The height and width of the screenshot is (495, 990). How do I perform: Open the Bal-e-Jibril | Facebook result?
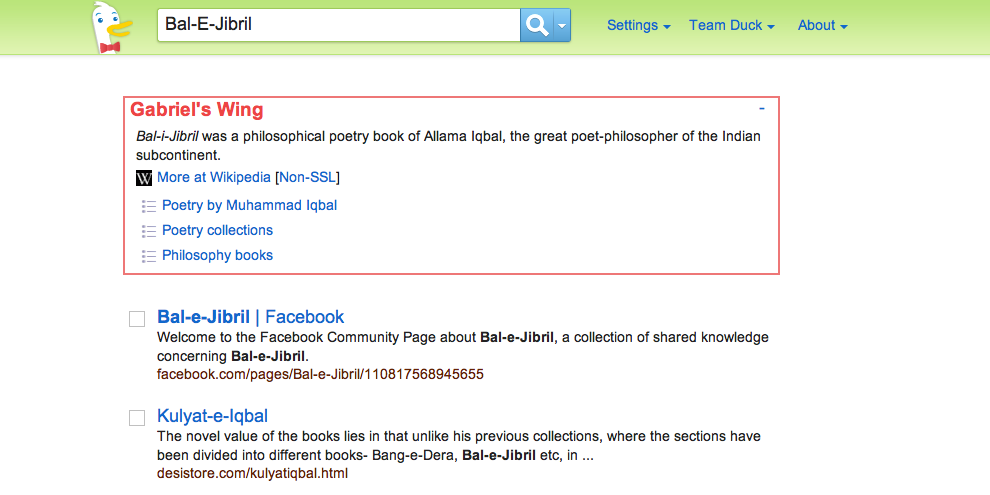point(251,316)
